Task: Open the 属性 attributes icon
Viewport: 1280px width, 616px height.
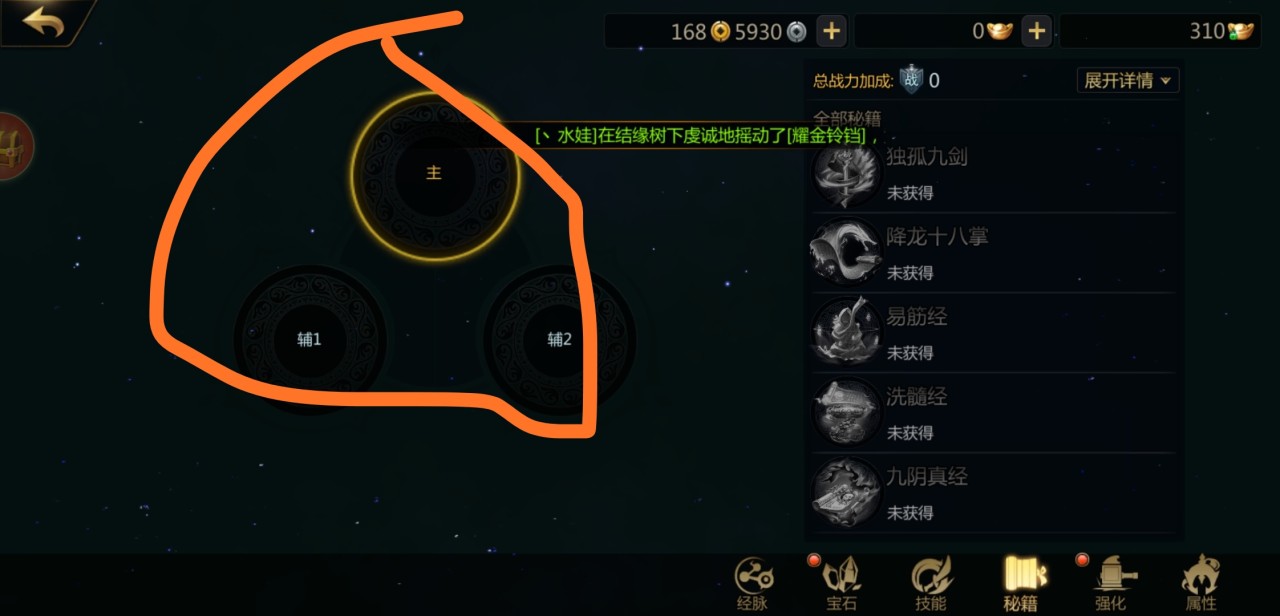Action: 1200,583
